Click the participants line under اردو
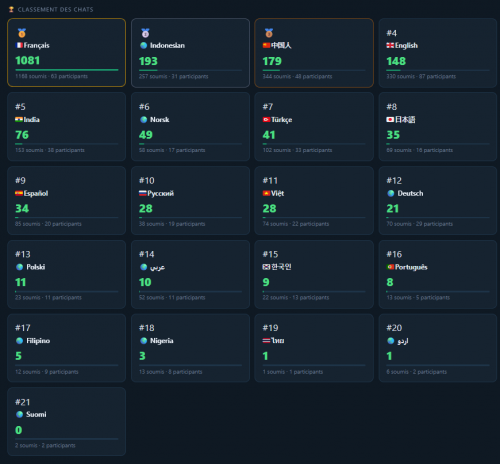Screen dimensions: 500x464 click(x=417, y=372)
